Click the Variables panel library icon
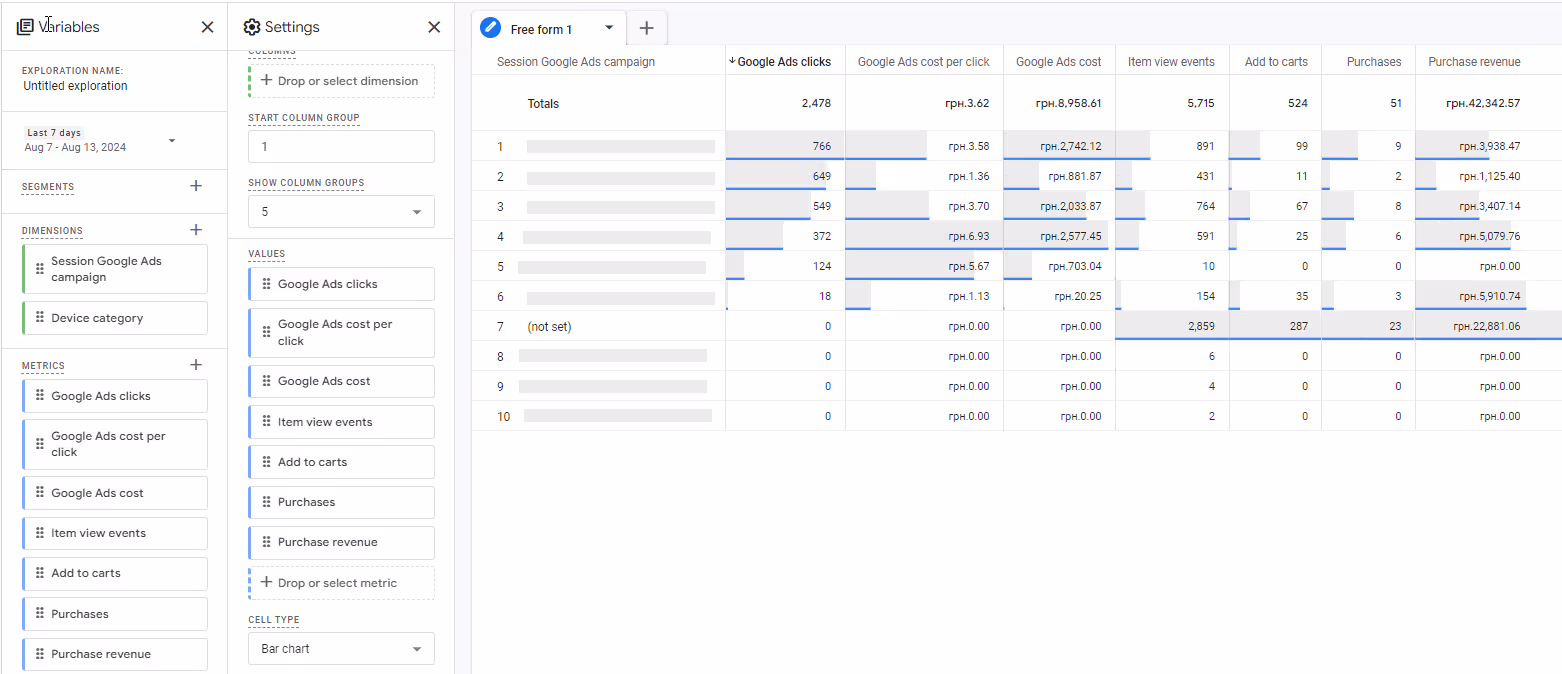This screenshot has width=1562, height=674. point(25,27)
